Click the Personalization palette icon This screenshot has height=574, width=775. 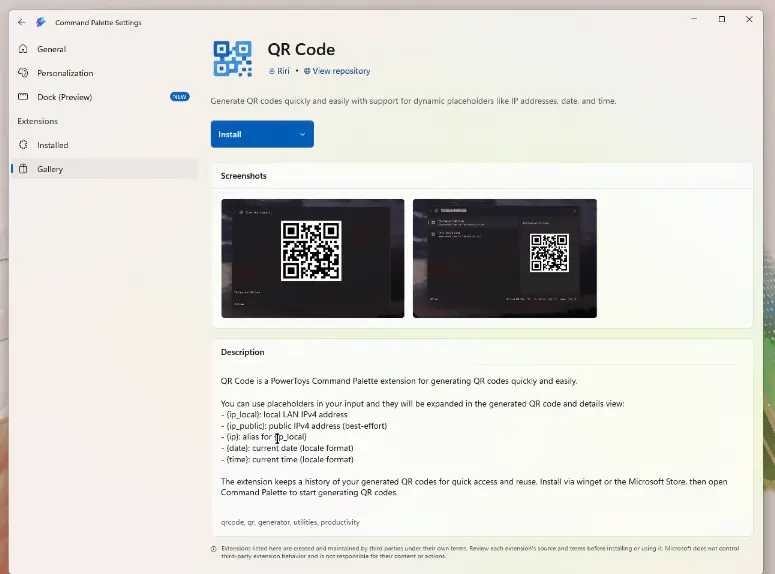[x=23, y=73]
